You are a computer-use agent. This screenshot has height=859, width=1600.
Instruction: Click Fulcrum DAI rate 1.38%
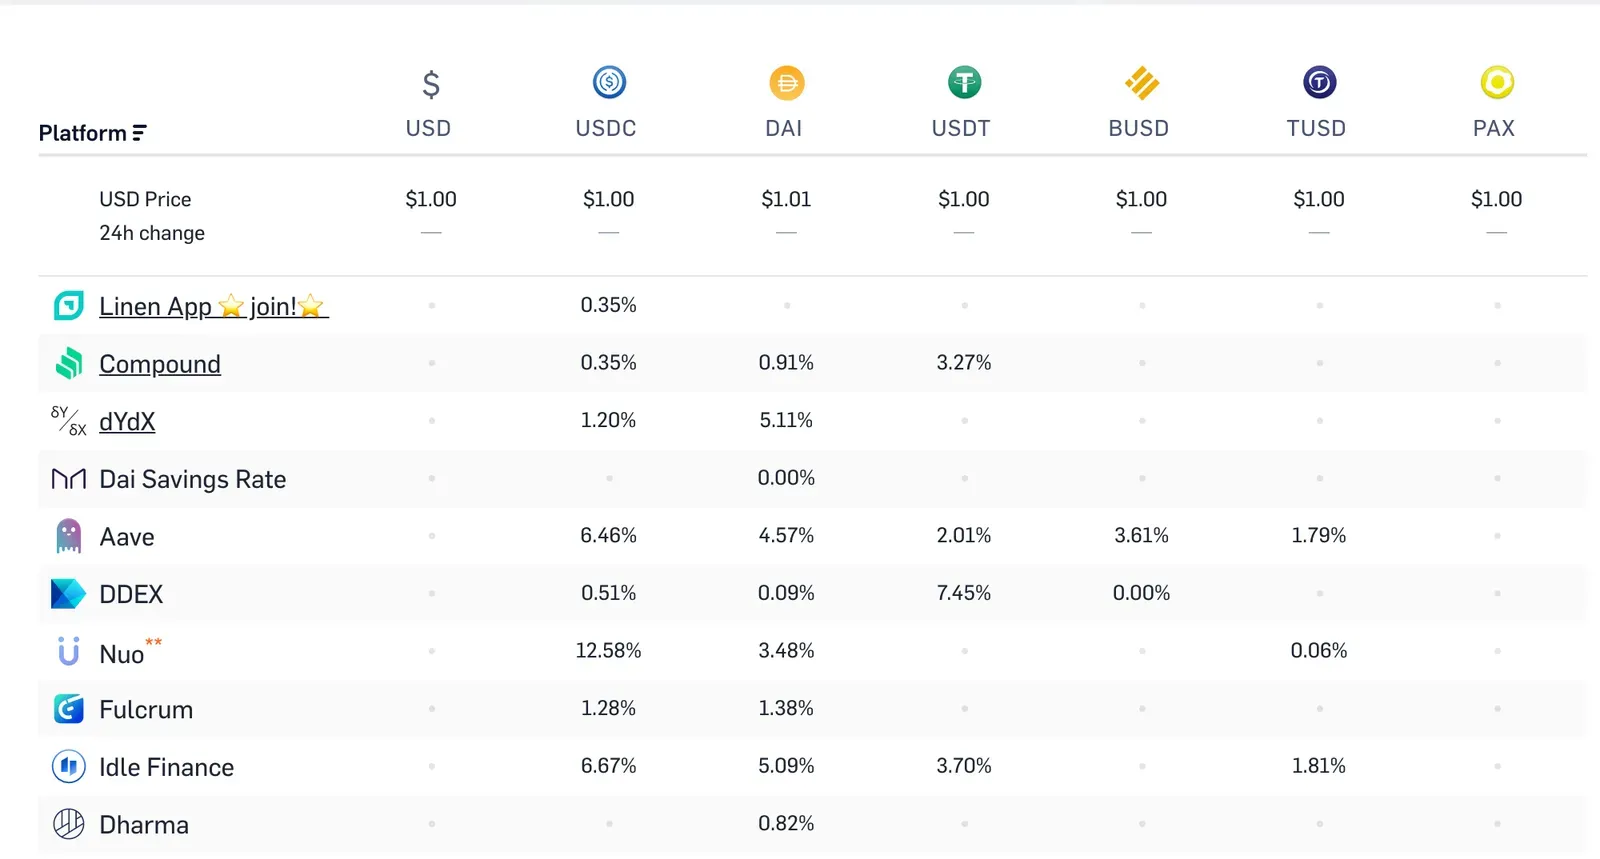pos(787,708)
